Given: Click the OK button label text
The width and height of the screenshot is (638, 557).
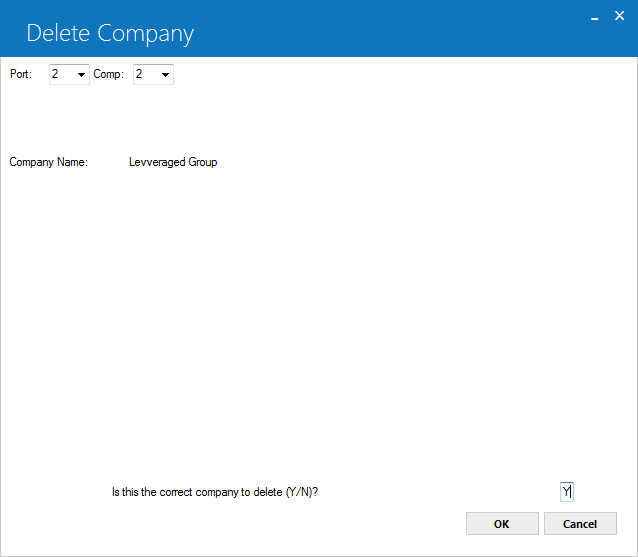Looking at the screenshot, I should pos(501,524).
